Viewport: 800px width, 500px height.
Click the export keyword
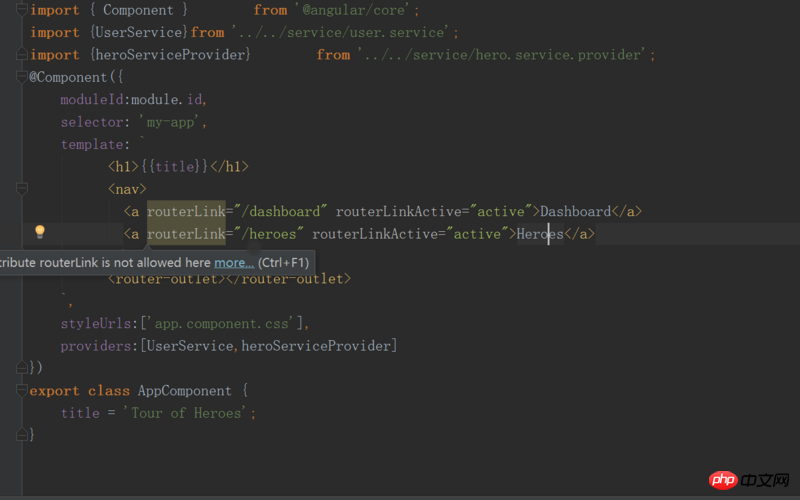pos(55,391)
